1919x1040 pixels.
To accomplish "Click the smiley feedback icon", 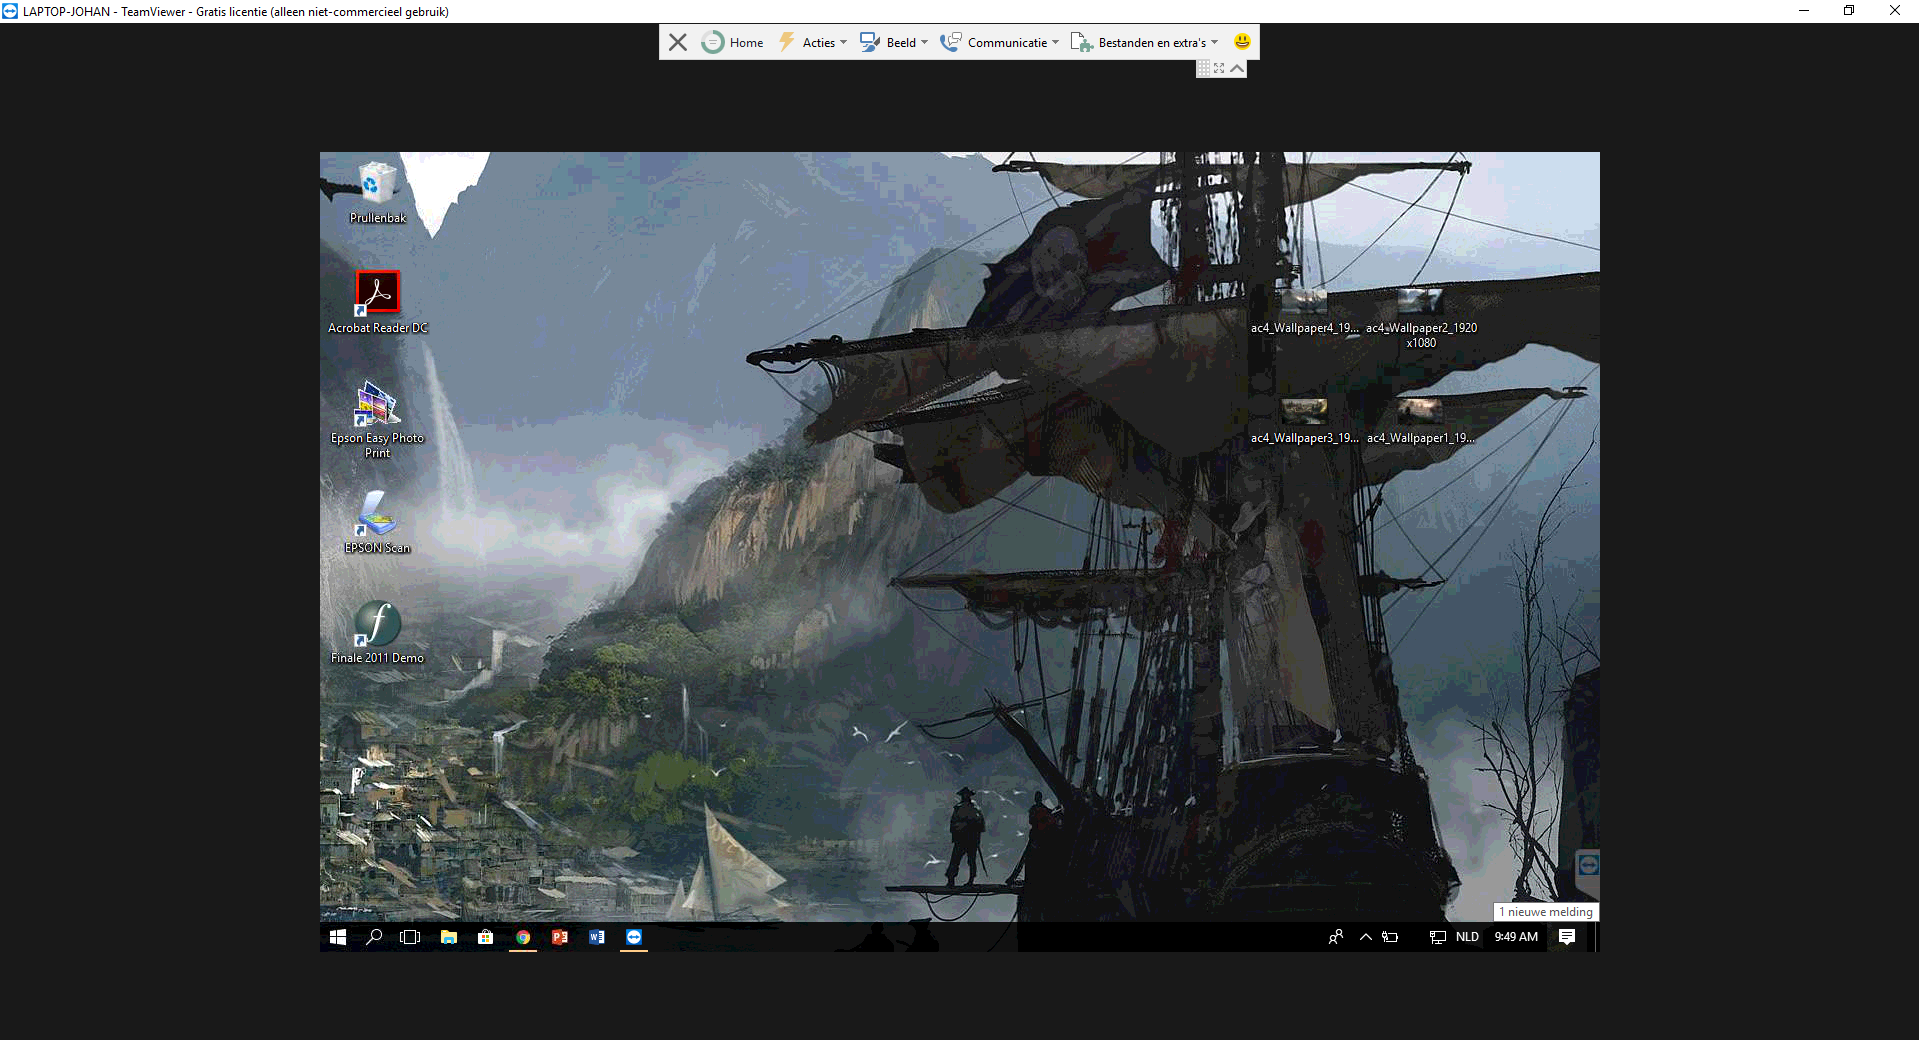I will click(x=1242, y=42).
